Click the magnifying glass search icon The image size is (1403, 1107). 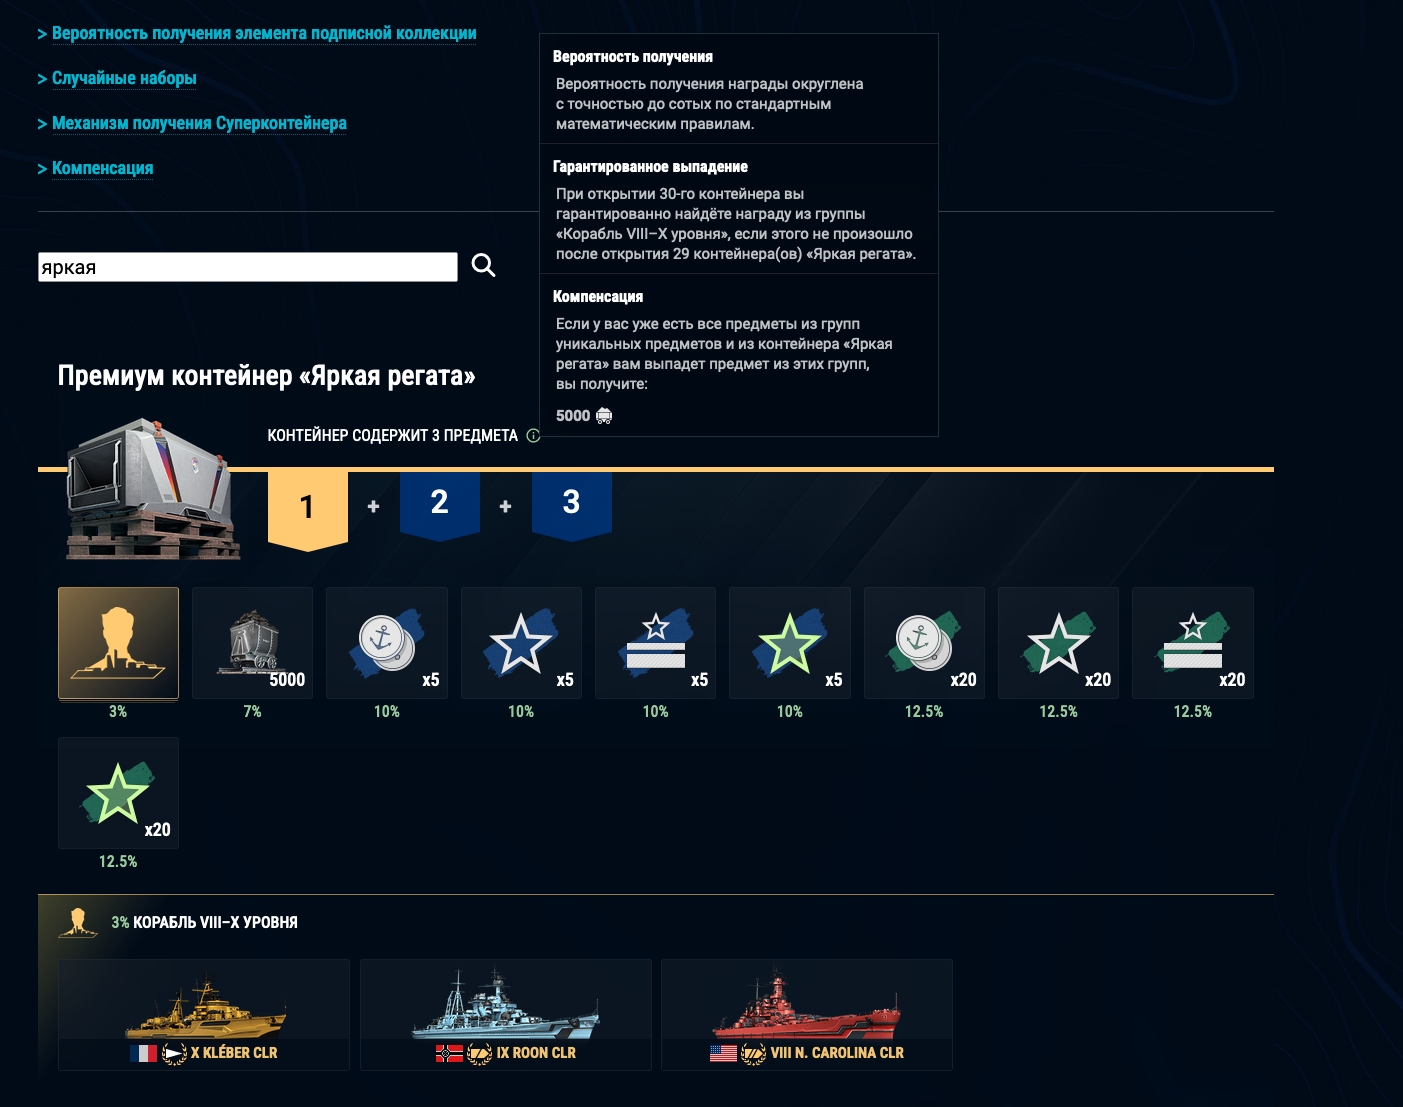pyautogui.click(x=483, y=265)
